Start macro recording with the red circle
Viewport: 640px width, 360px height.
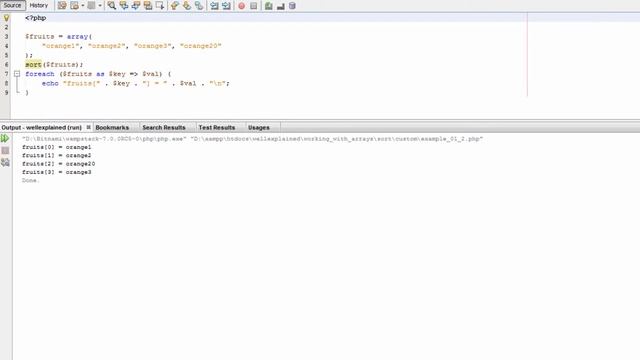click(x=242, y=6)
